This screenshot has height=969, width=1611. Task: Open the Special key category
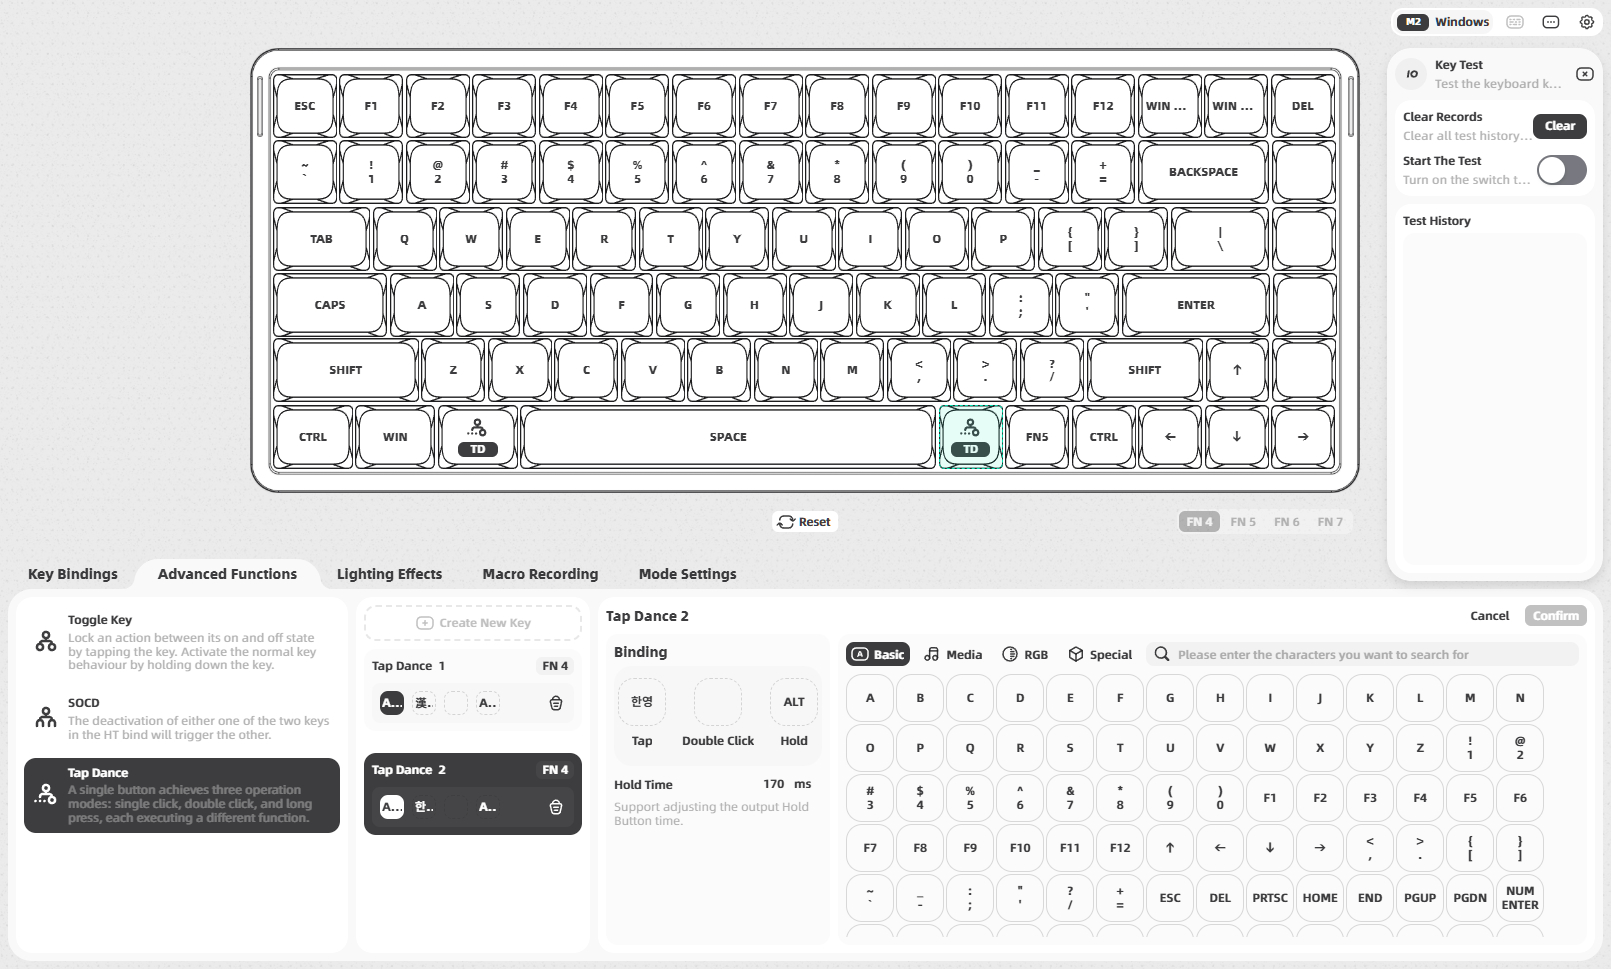tap(1099, 654)
